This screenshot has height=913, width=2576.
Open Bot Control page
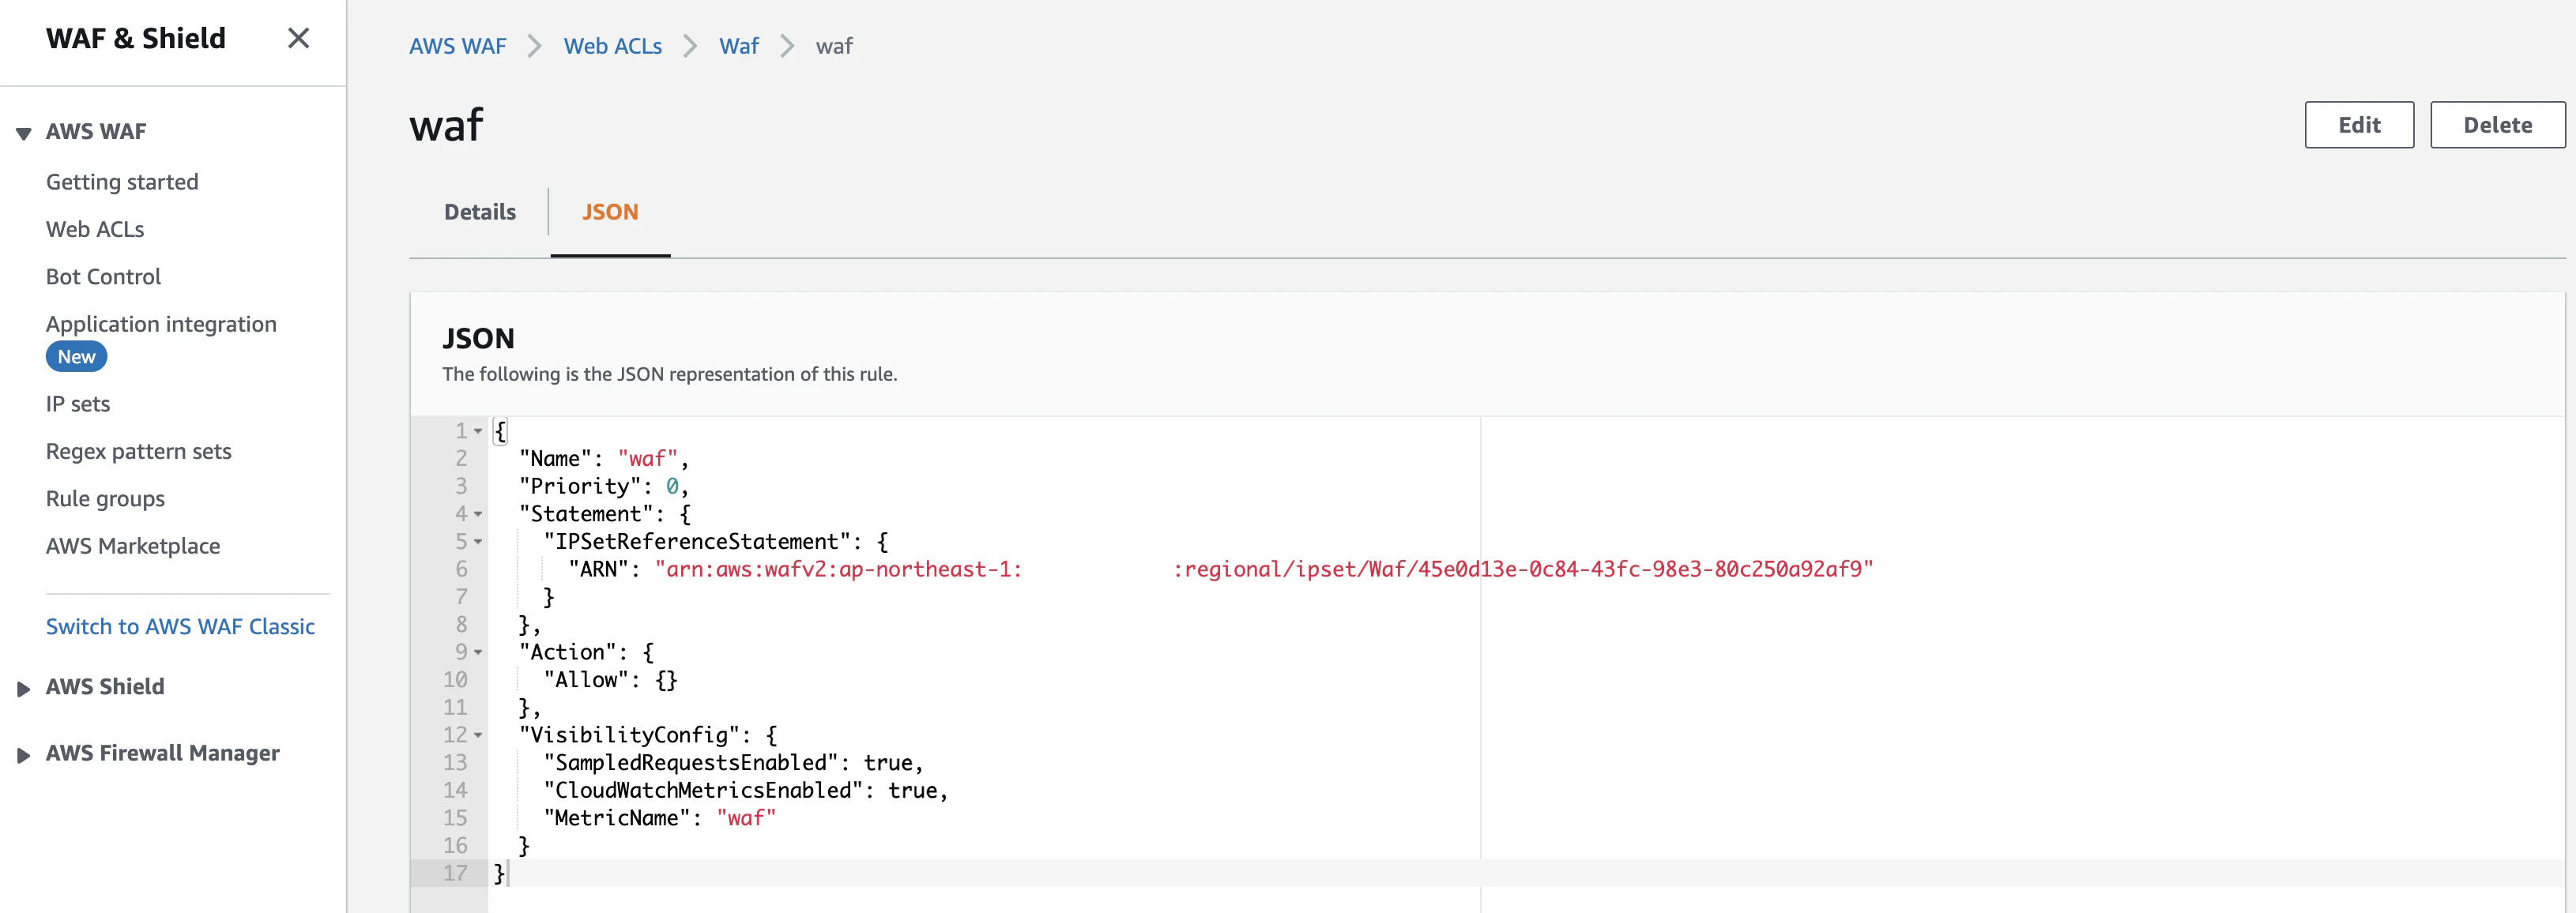tap(103, 277)
